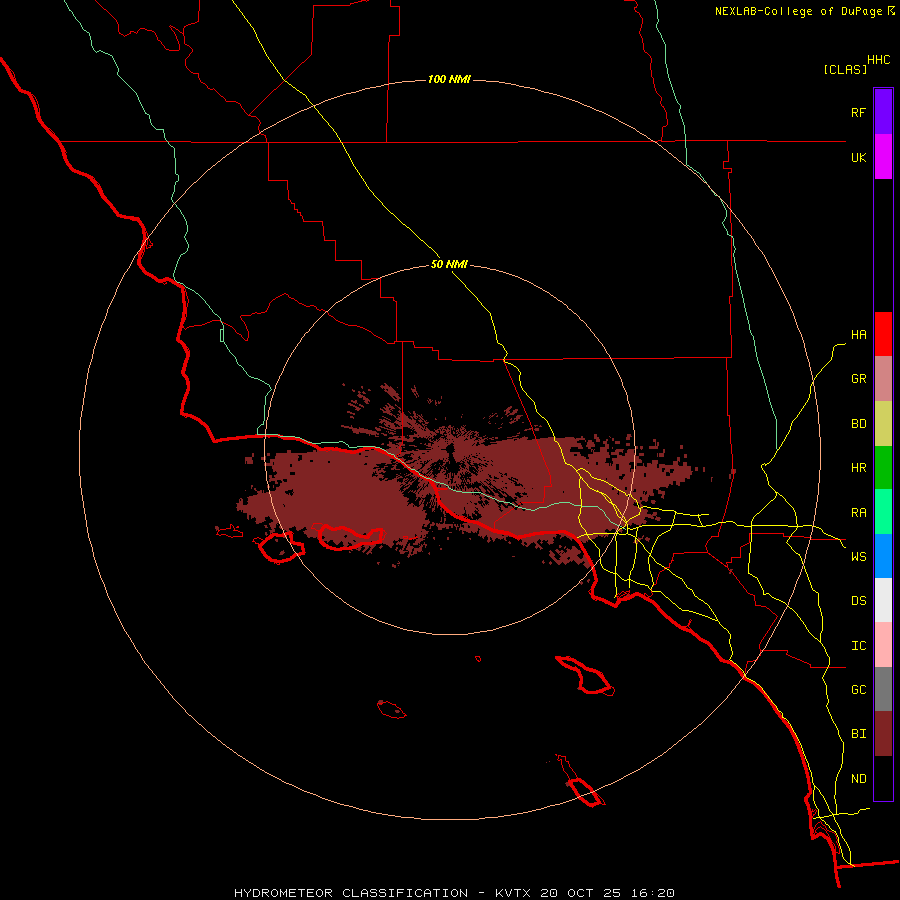The width and height of the screenshot is (900, 900).
Task: Click the "GC" legend label
Action: tap(858, 690)
